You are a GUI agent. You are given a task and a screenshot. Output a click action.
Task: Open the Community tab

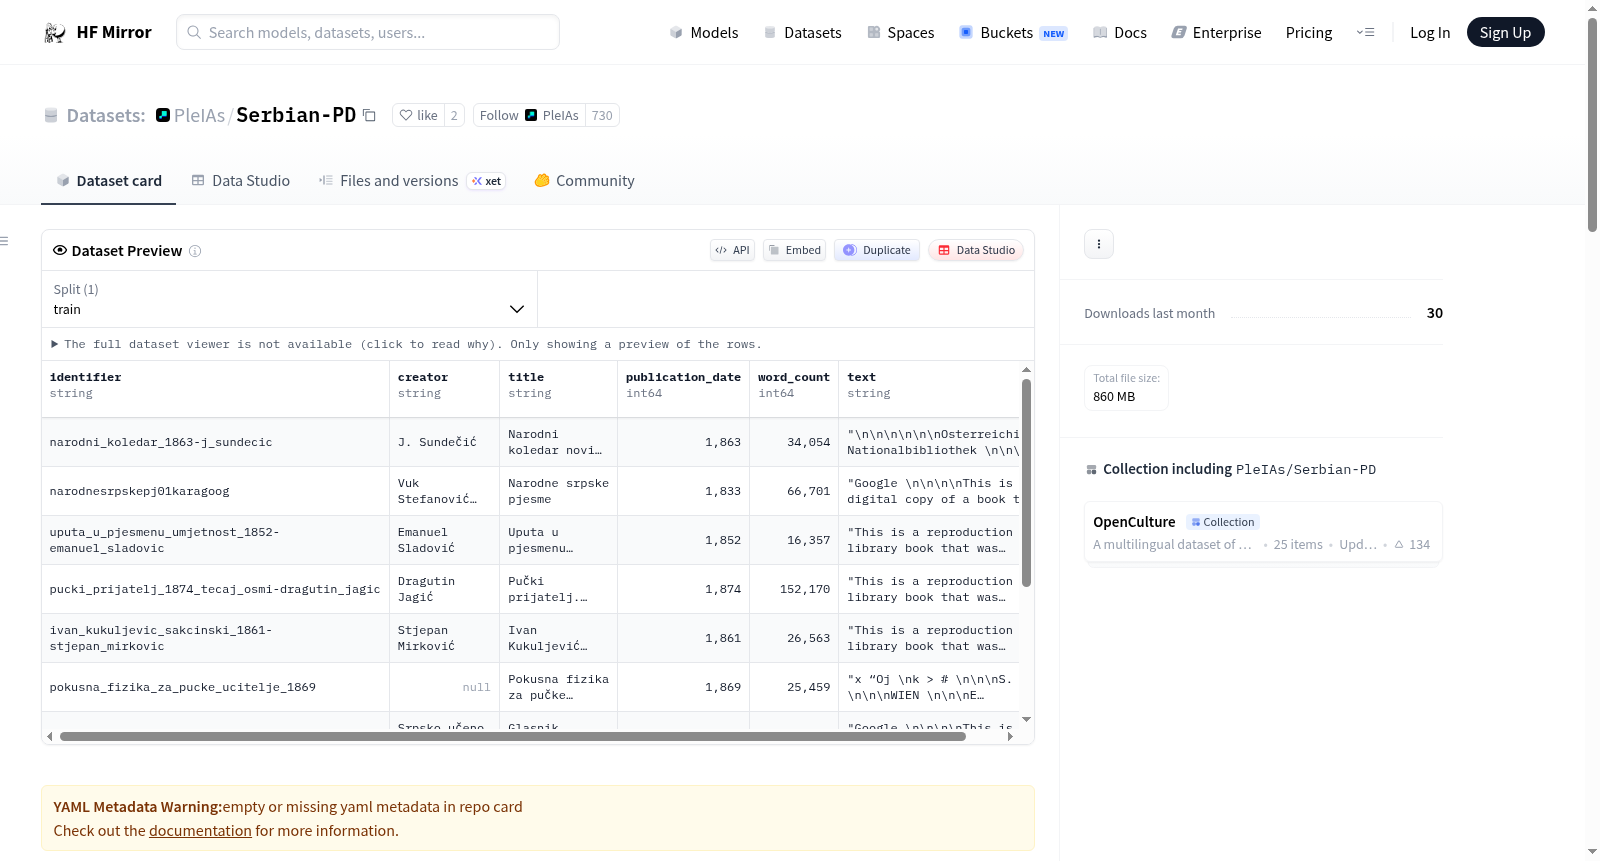(584, 181)
